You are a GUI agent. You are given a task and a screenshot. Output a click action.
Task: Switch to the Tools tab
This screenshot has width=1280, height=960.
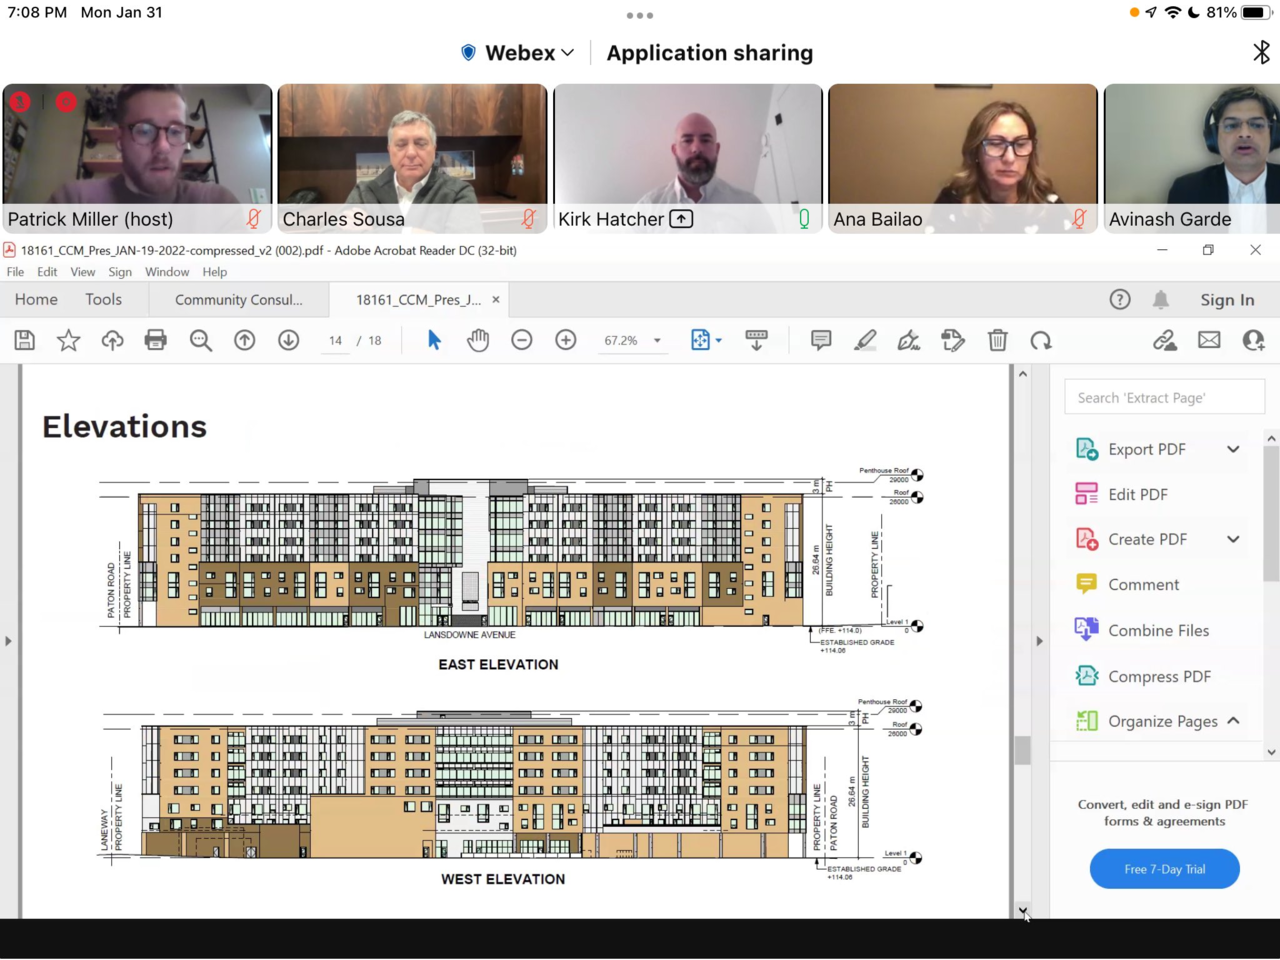103,299
